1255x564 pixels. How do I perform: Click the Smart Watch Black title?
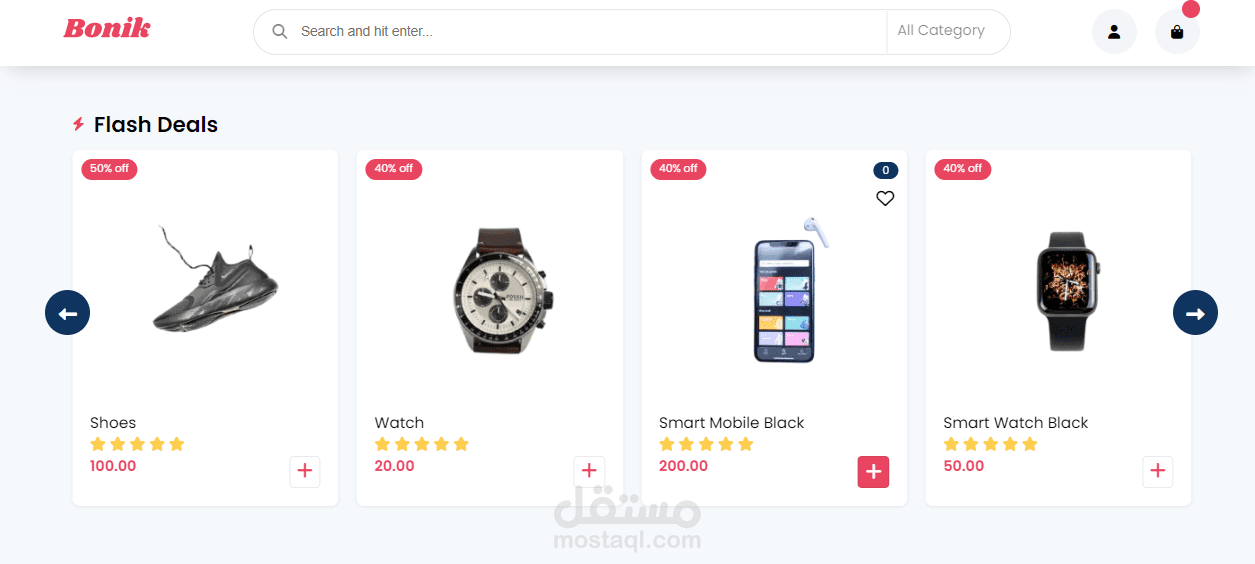pyautogui.click(x=1016, y=423)
